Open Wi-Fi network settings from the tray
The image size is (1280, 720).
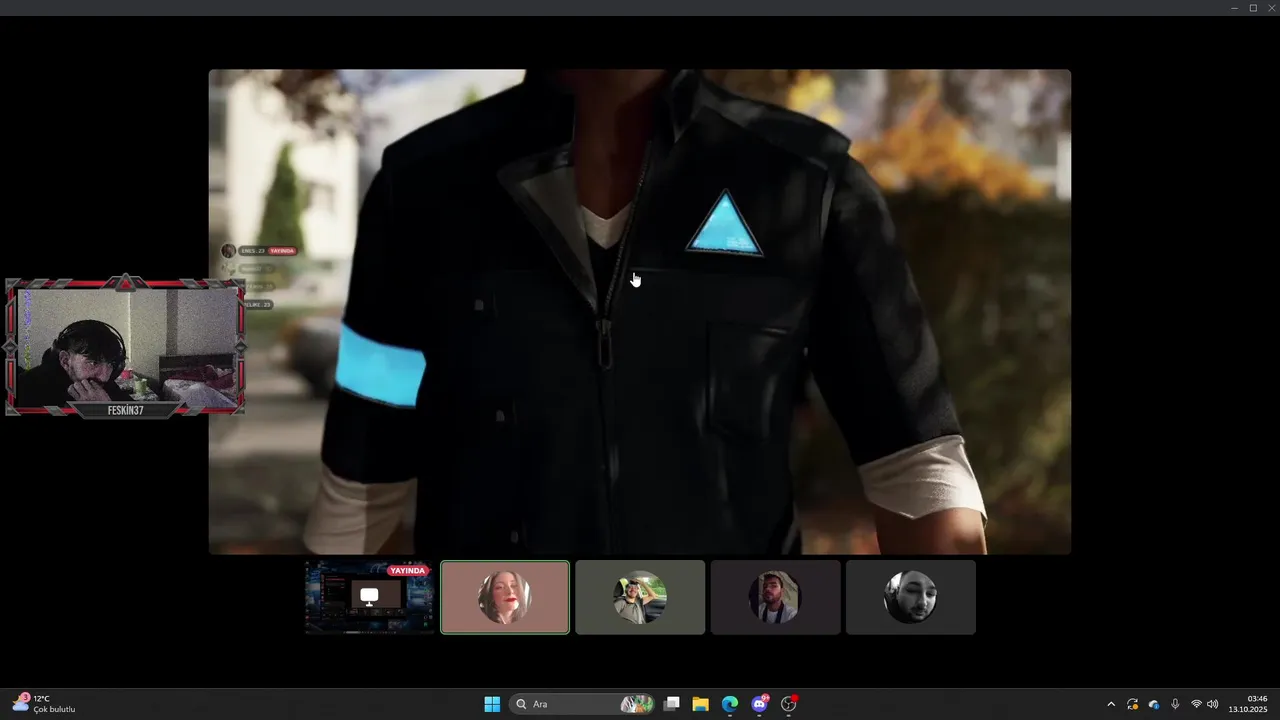pos(1196,704)
